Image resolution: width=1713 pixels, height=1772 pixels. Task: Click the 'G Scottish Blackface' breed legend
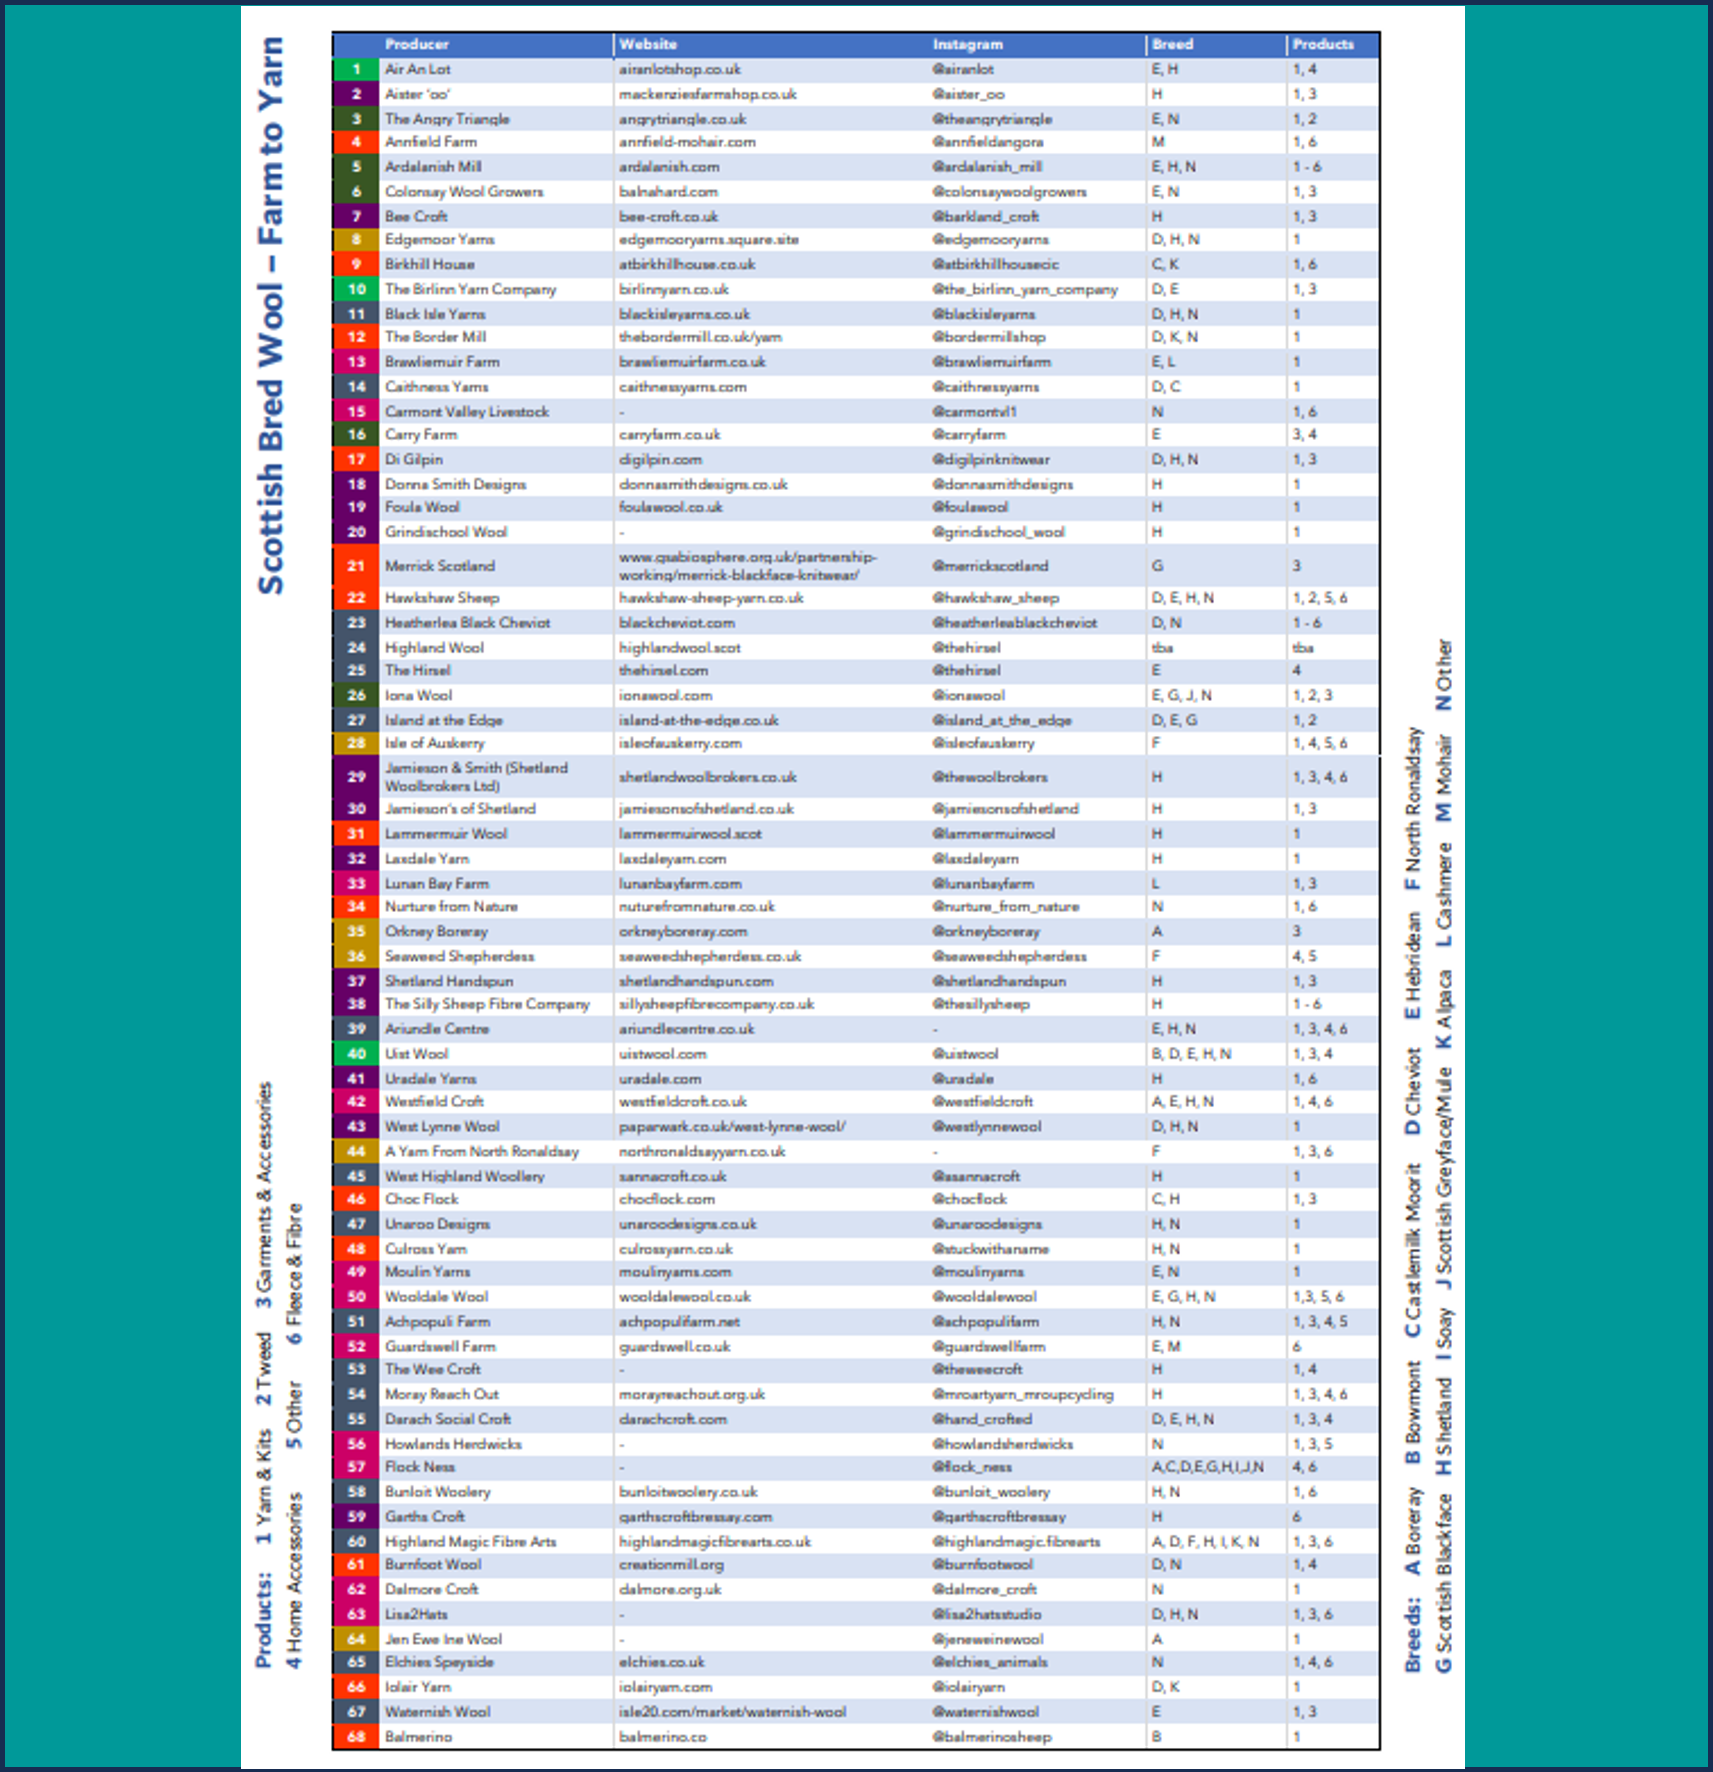pos(1444,1582)
